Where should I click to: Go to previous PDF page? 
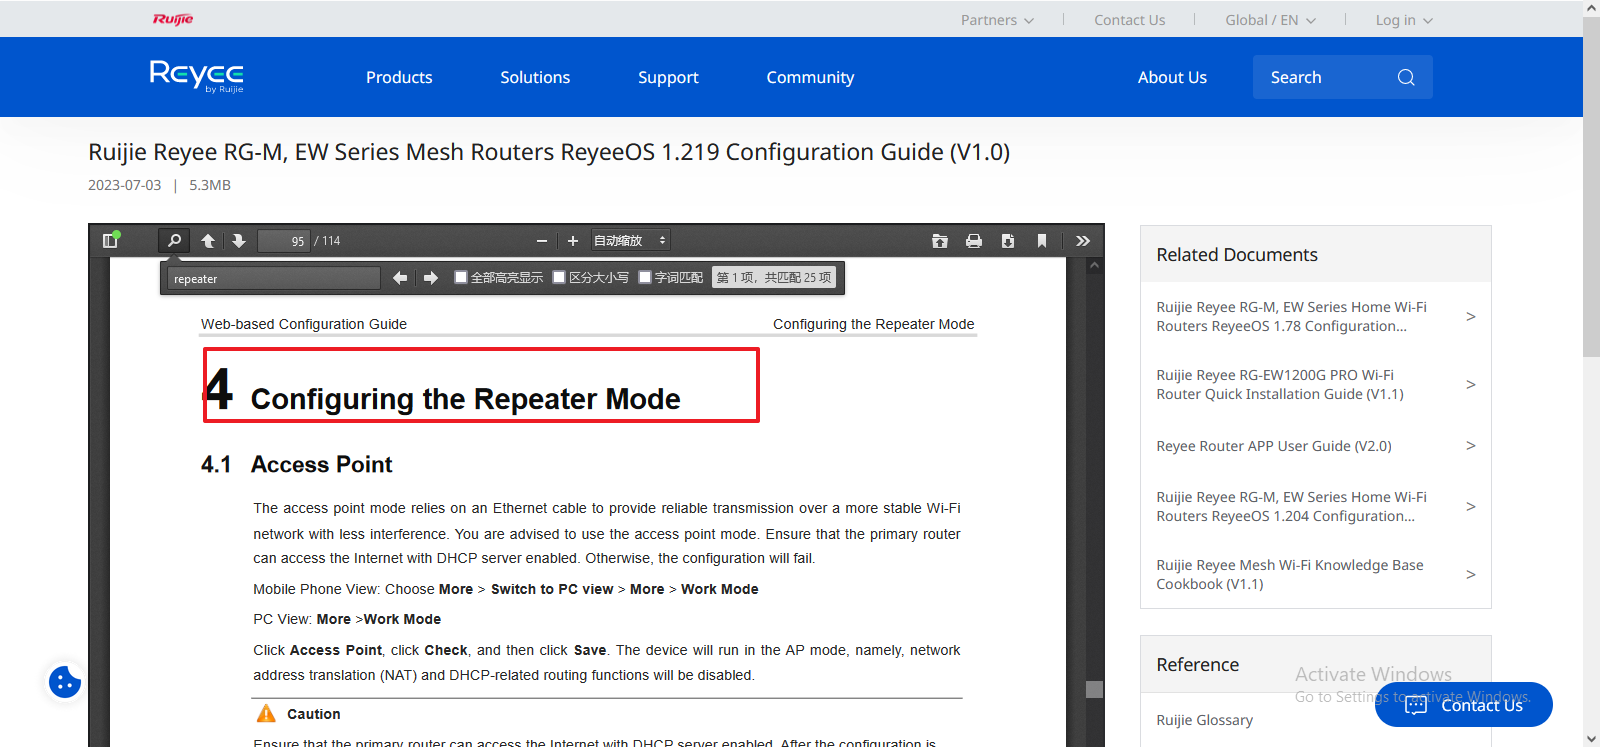208,241
